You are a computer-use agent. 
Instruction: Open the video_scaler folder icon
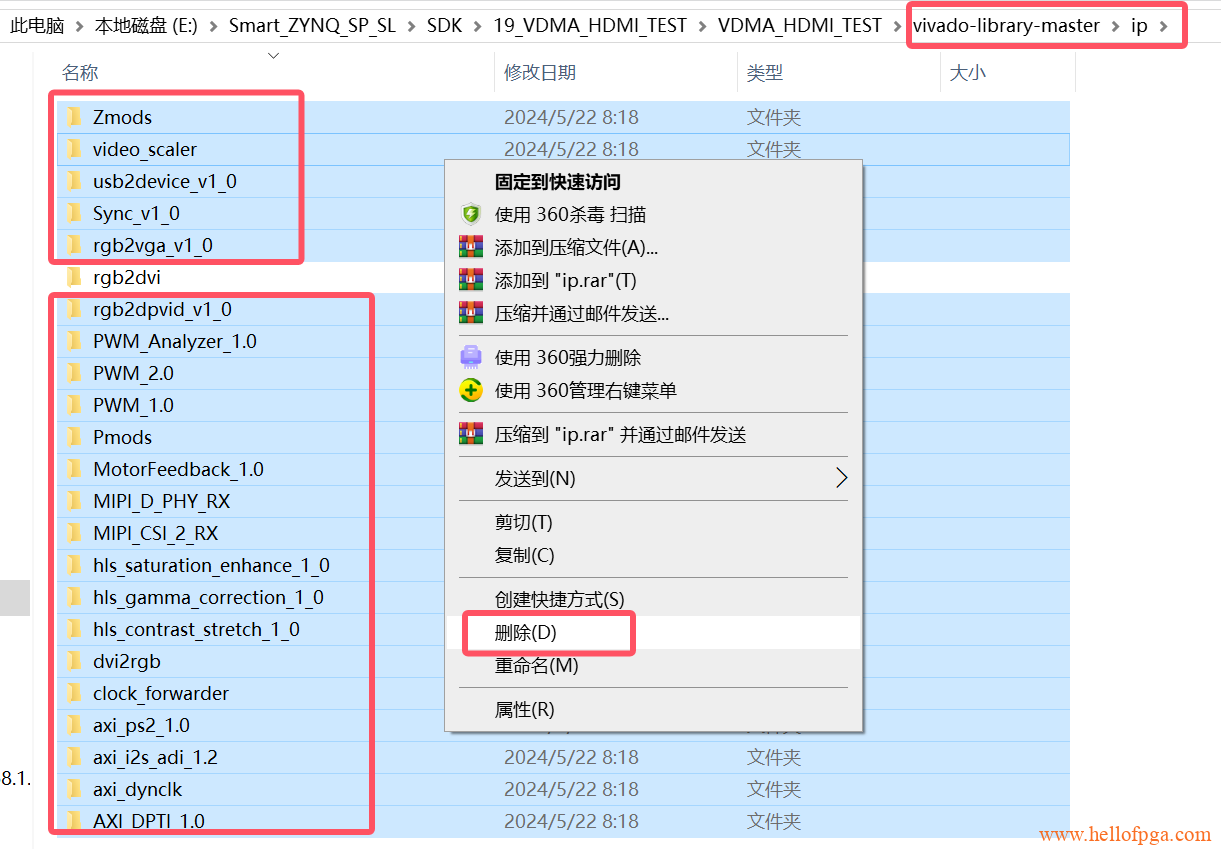[75, 149]
